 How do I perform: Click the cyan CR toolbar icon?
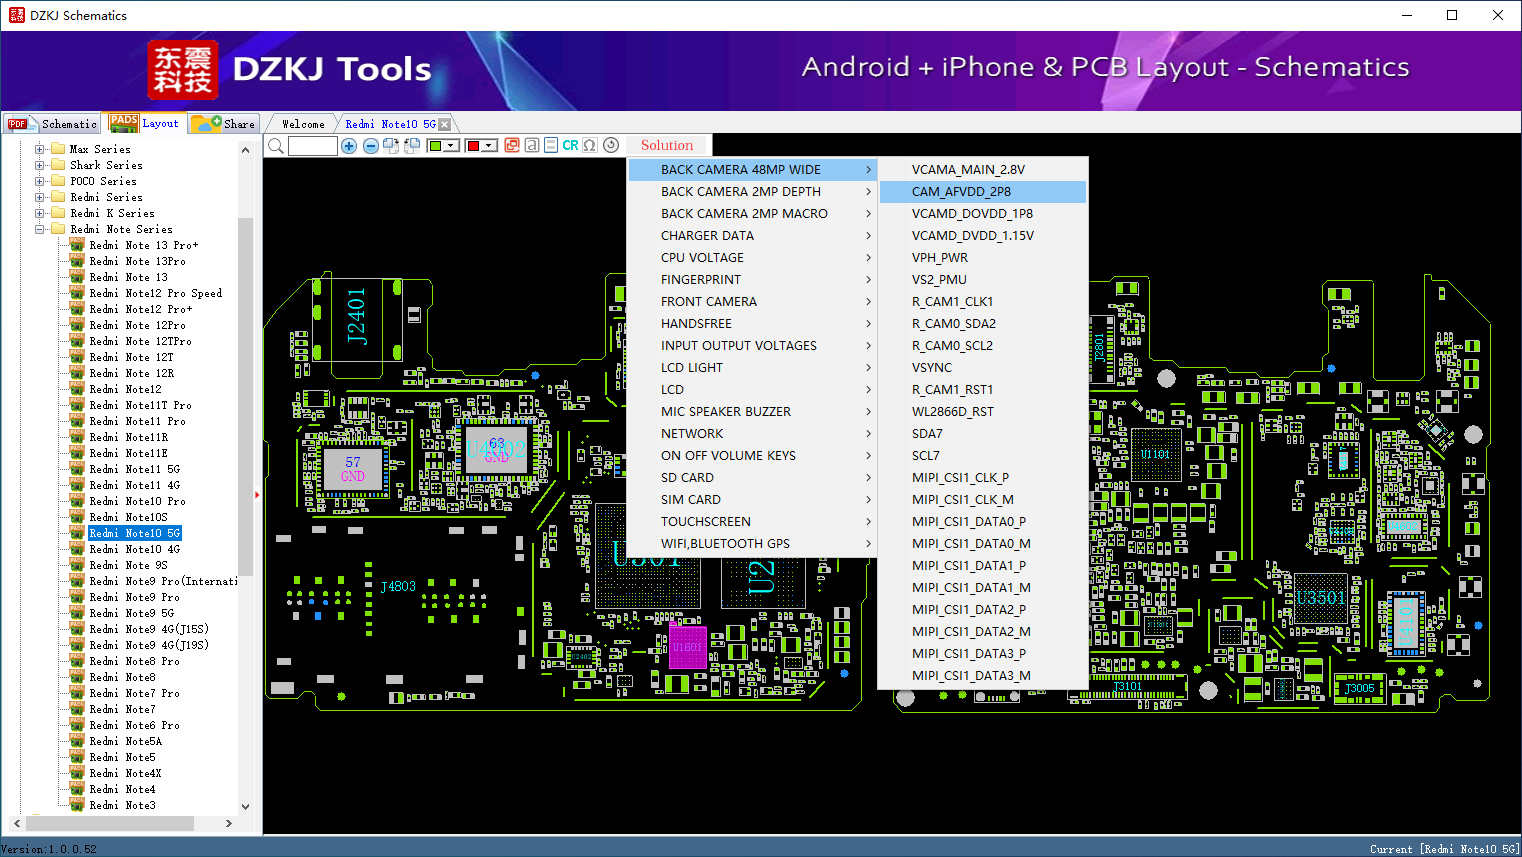pos(570,145)
